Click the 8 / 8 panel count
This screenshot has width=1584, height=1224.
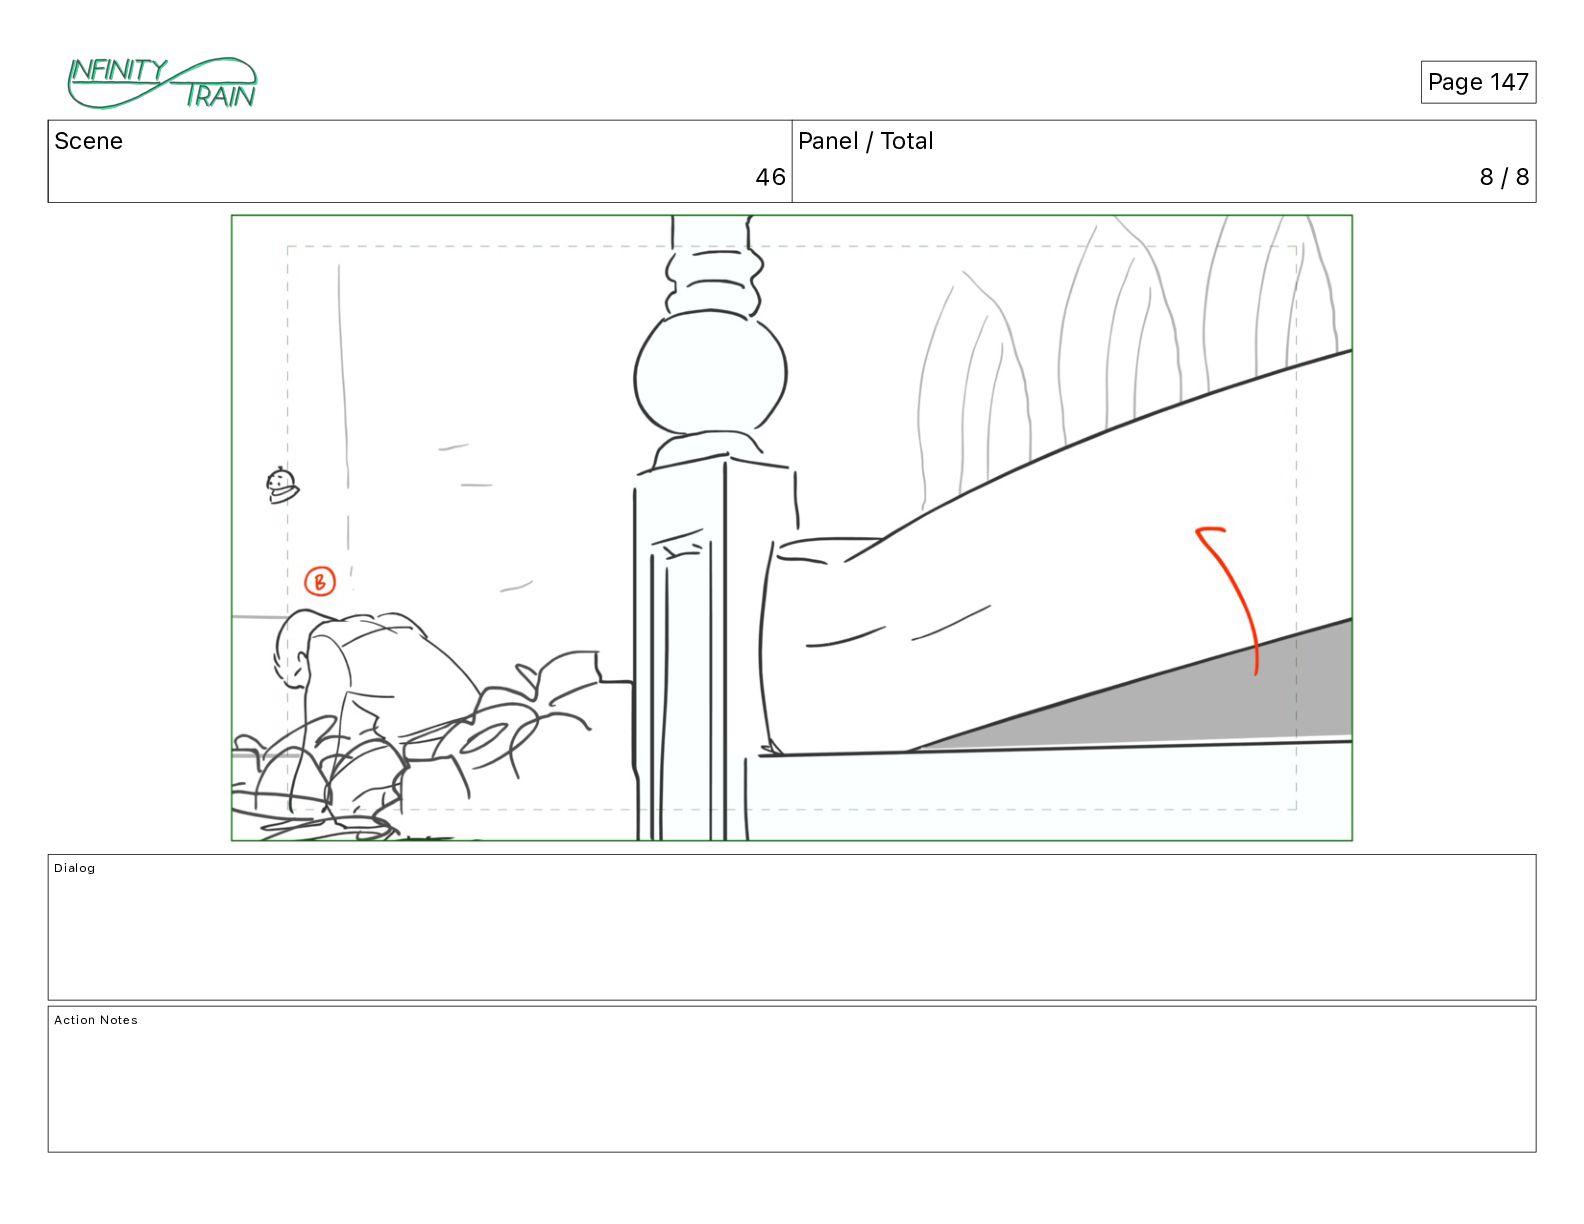coord(1504,177)
